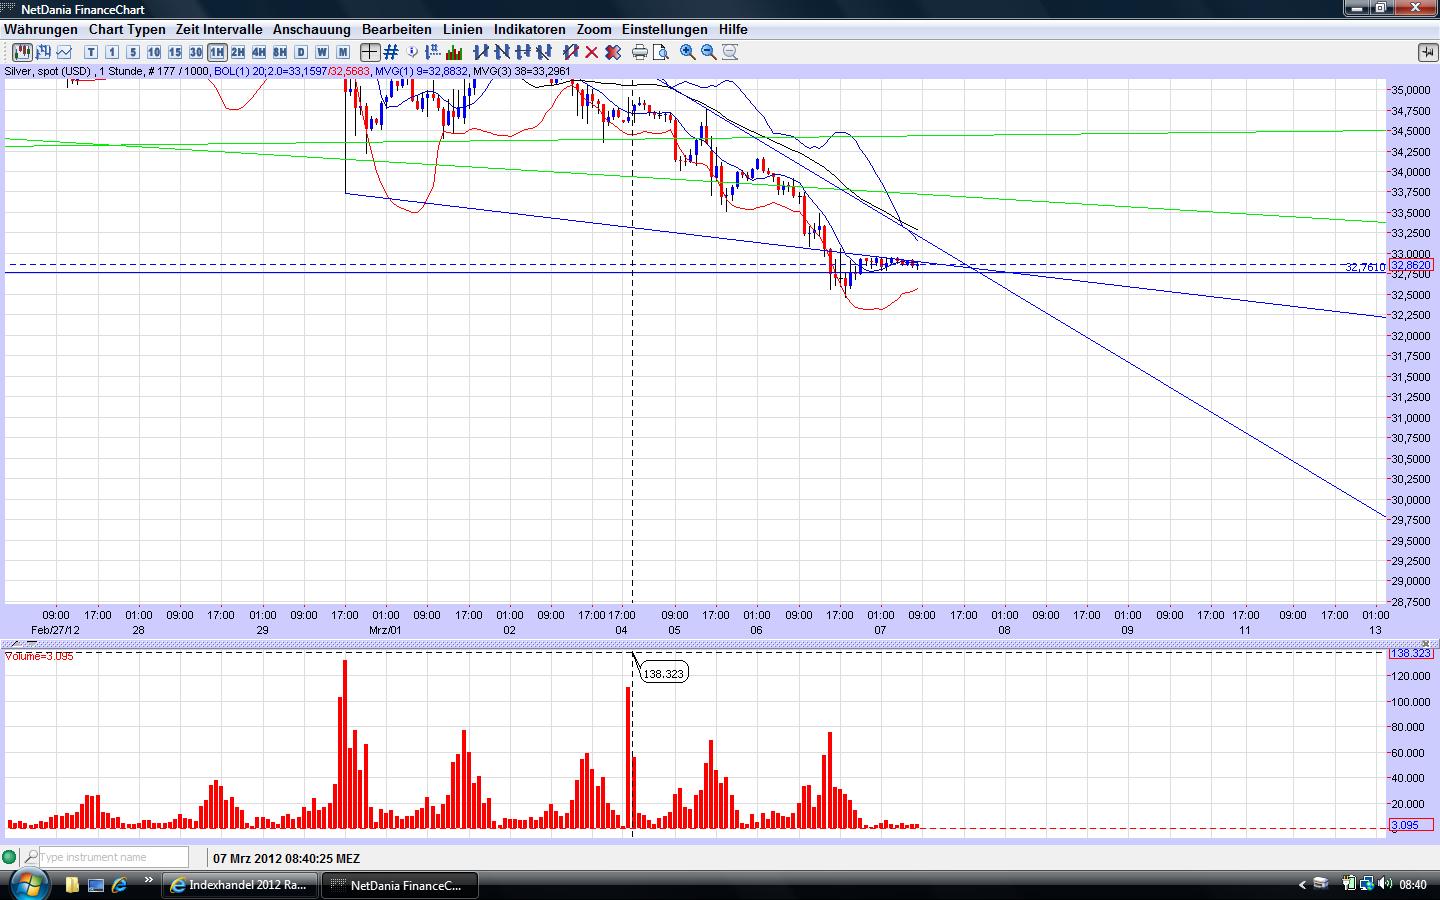Switch to the line chart icon
This screenshot has height=900, width=1440.
(65, 52)
